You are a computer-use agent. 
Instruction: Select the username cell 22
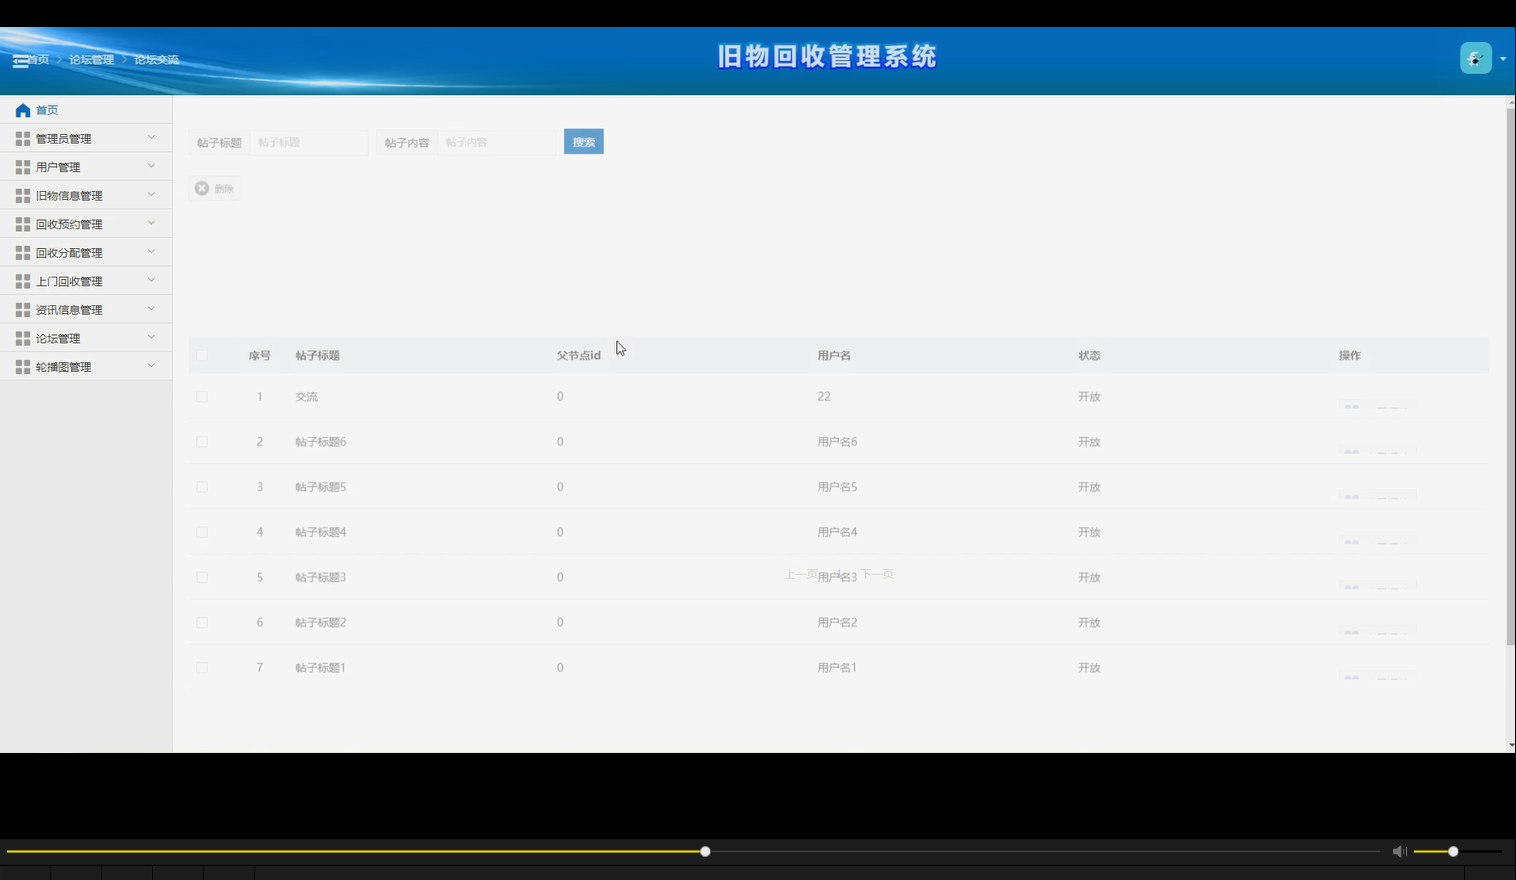click(824, 397)
